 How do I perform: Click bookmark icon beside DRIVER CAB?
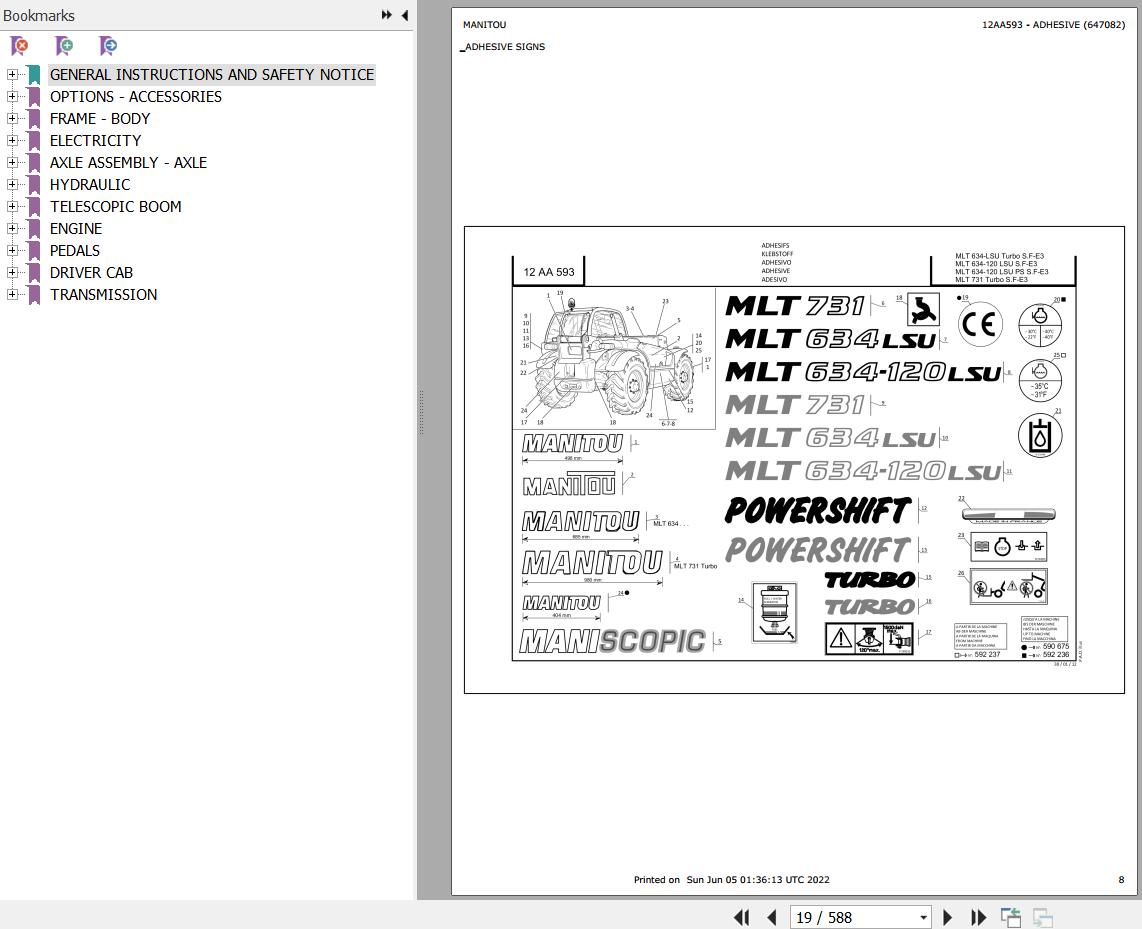tap(34, 273)
